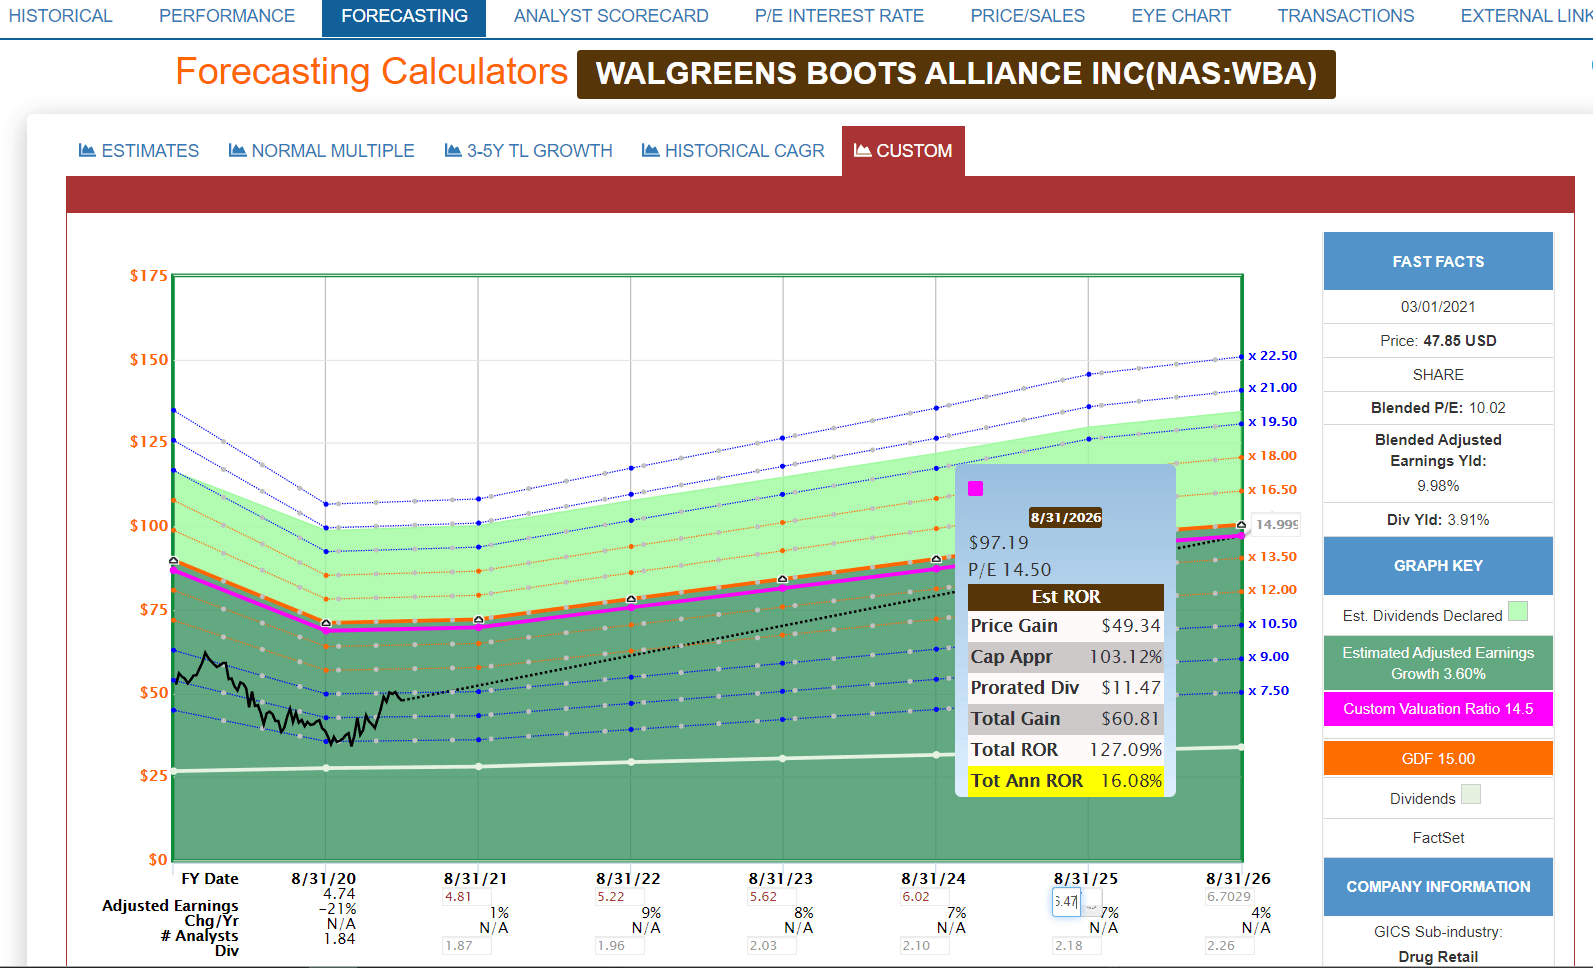
Task: Click the x 9.00 multiple label
Action: [1268, 656]
